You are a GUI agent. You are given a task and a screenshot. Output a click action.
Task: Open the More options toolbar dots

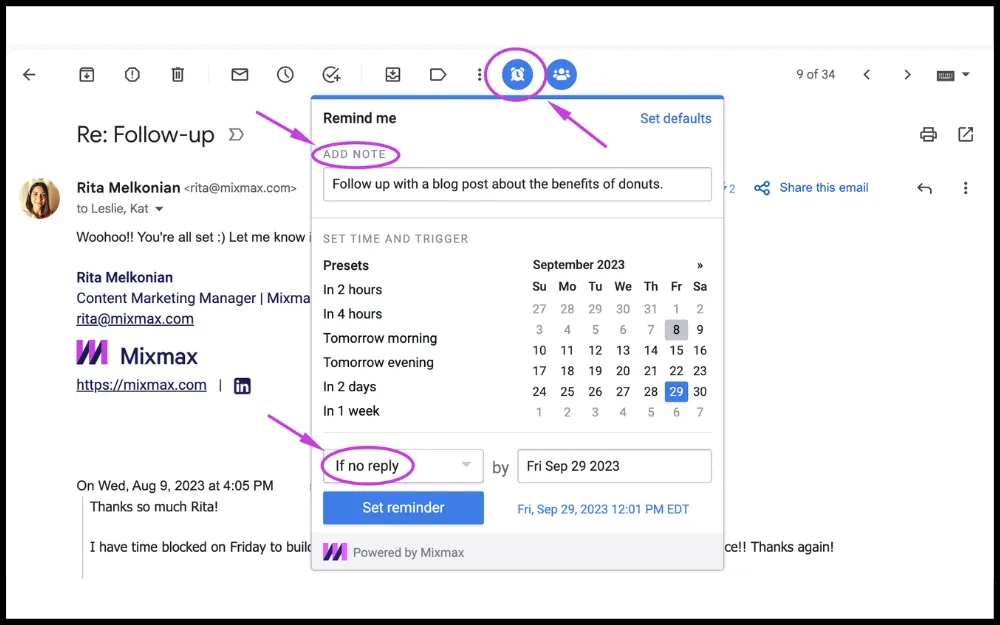[x=480, y=75]
